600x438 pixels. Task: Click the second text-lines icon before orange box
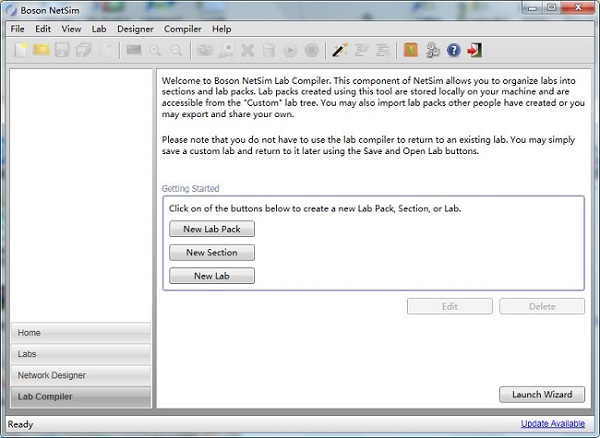tap(383, 50)
